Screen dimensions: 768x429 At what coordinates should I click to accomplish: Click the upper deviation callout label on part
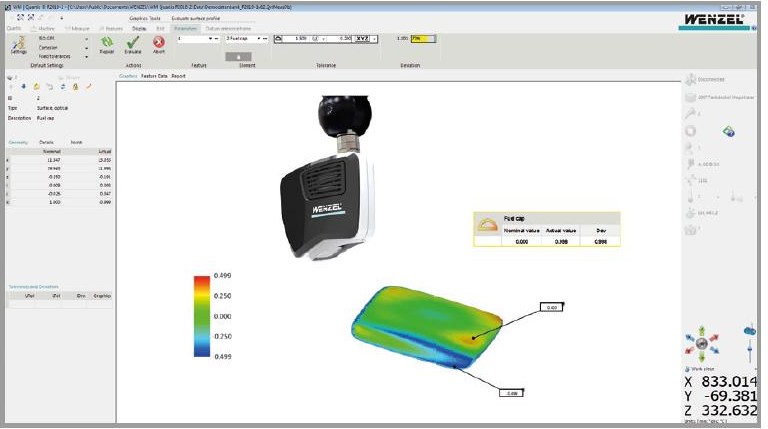[552, 307]
